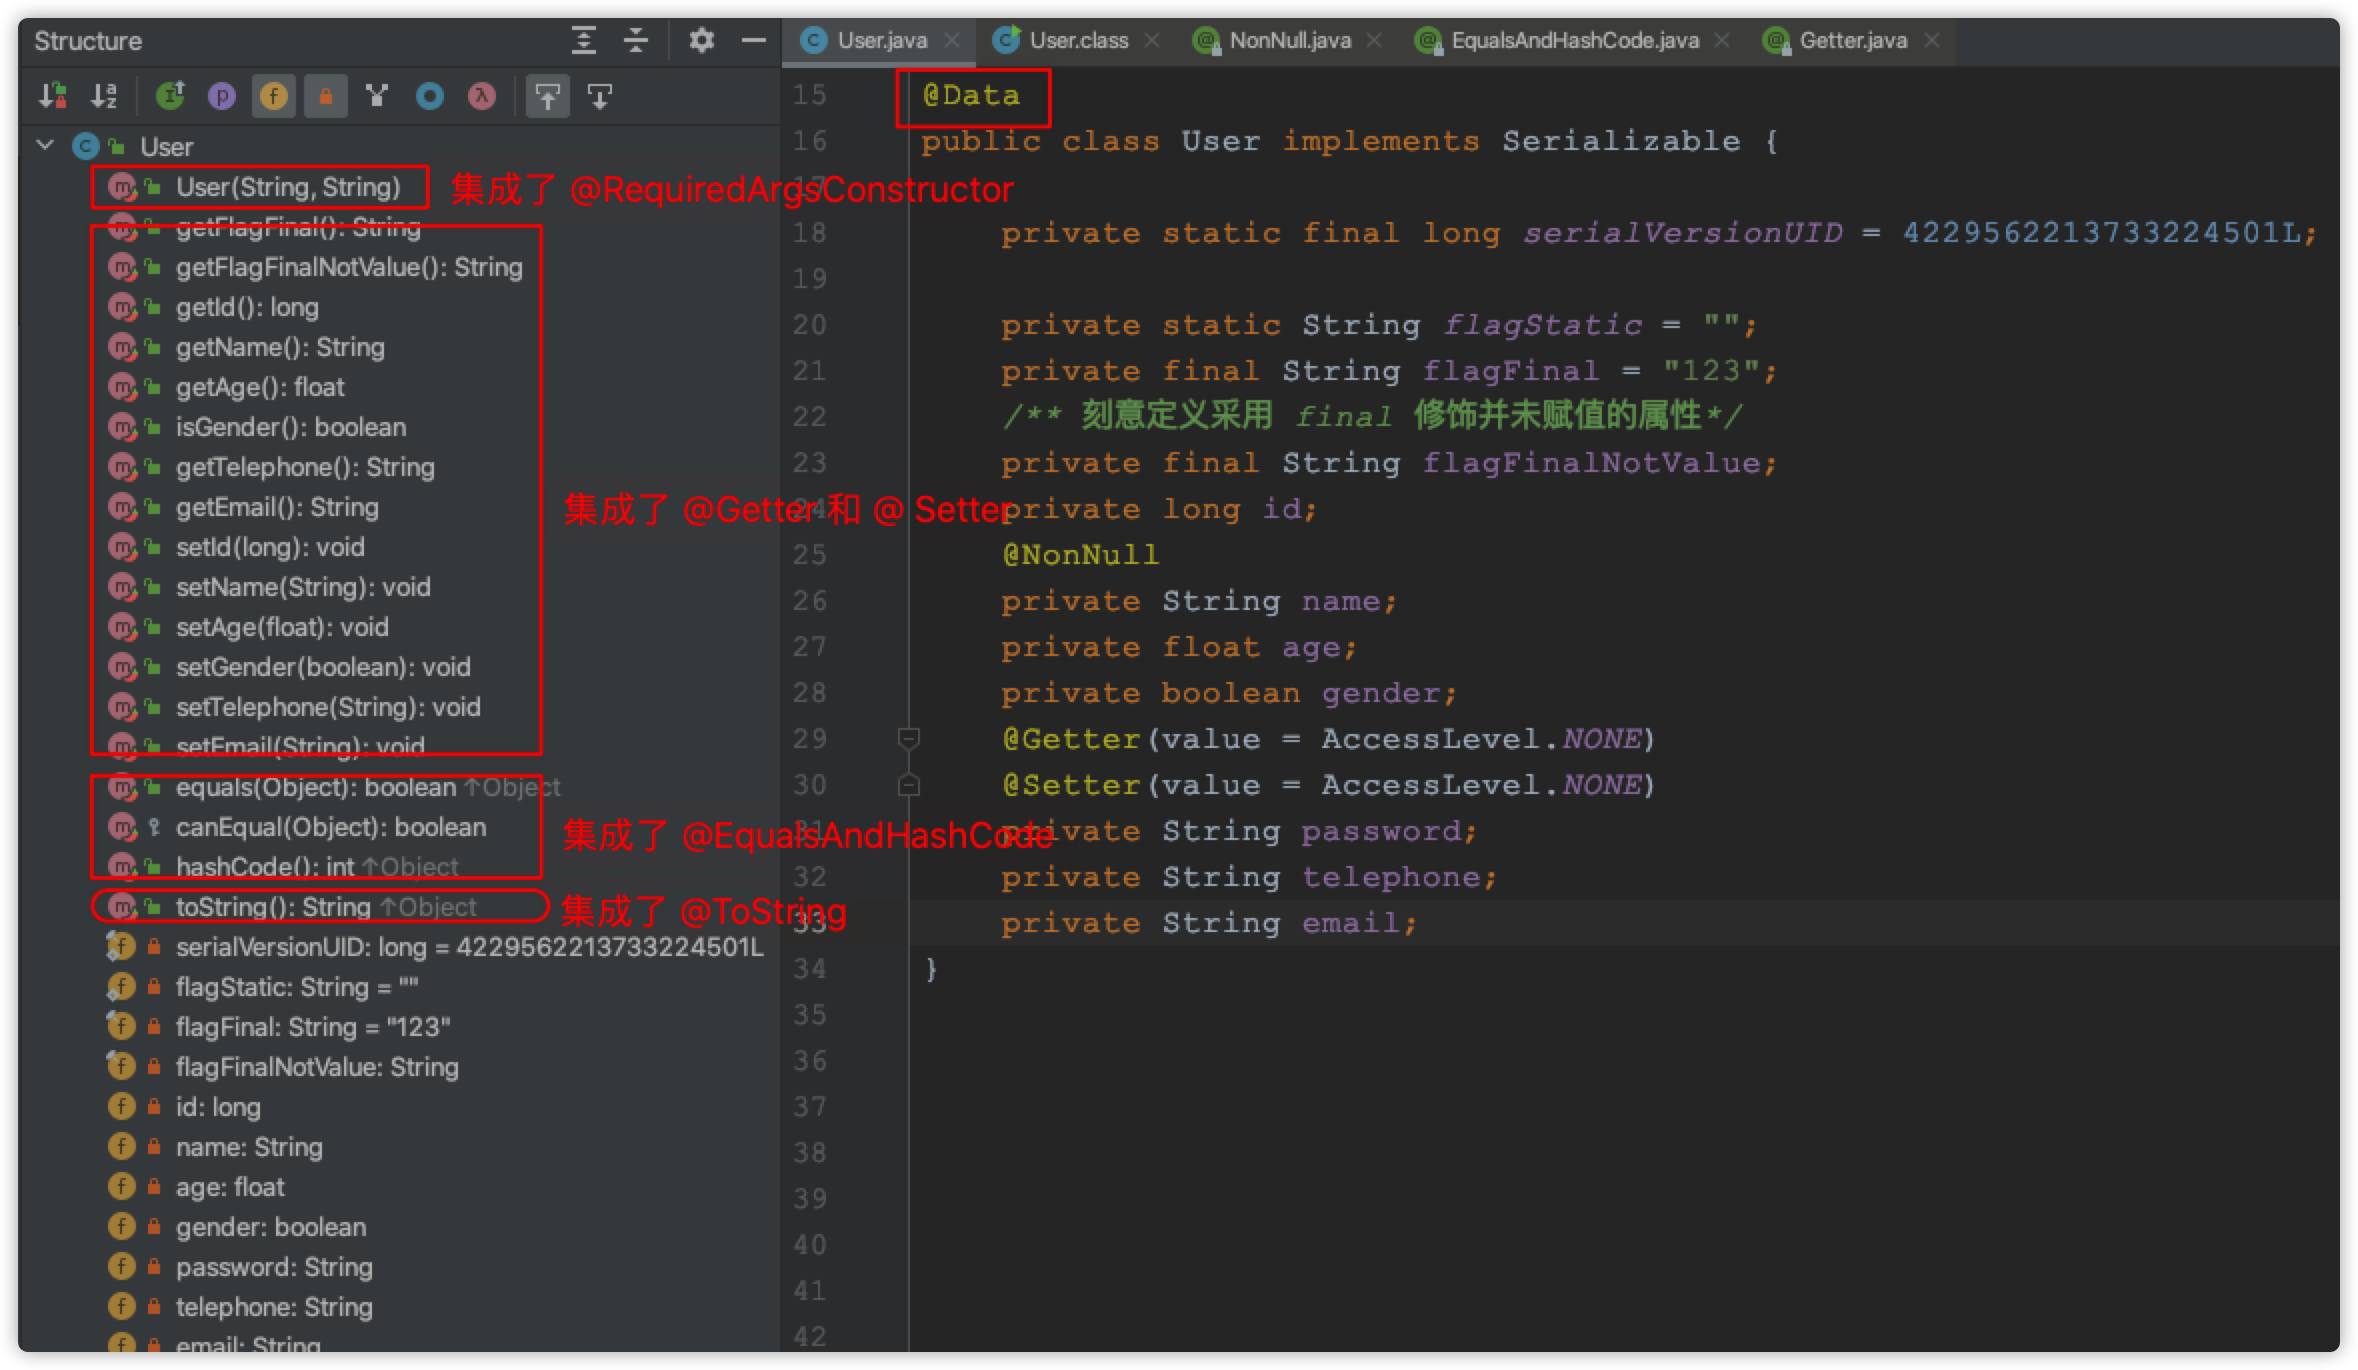Select flagFinalNotValue: String field

[x=317, y=1067]
